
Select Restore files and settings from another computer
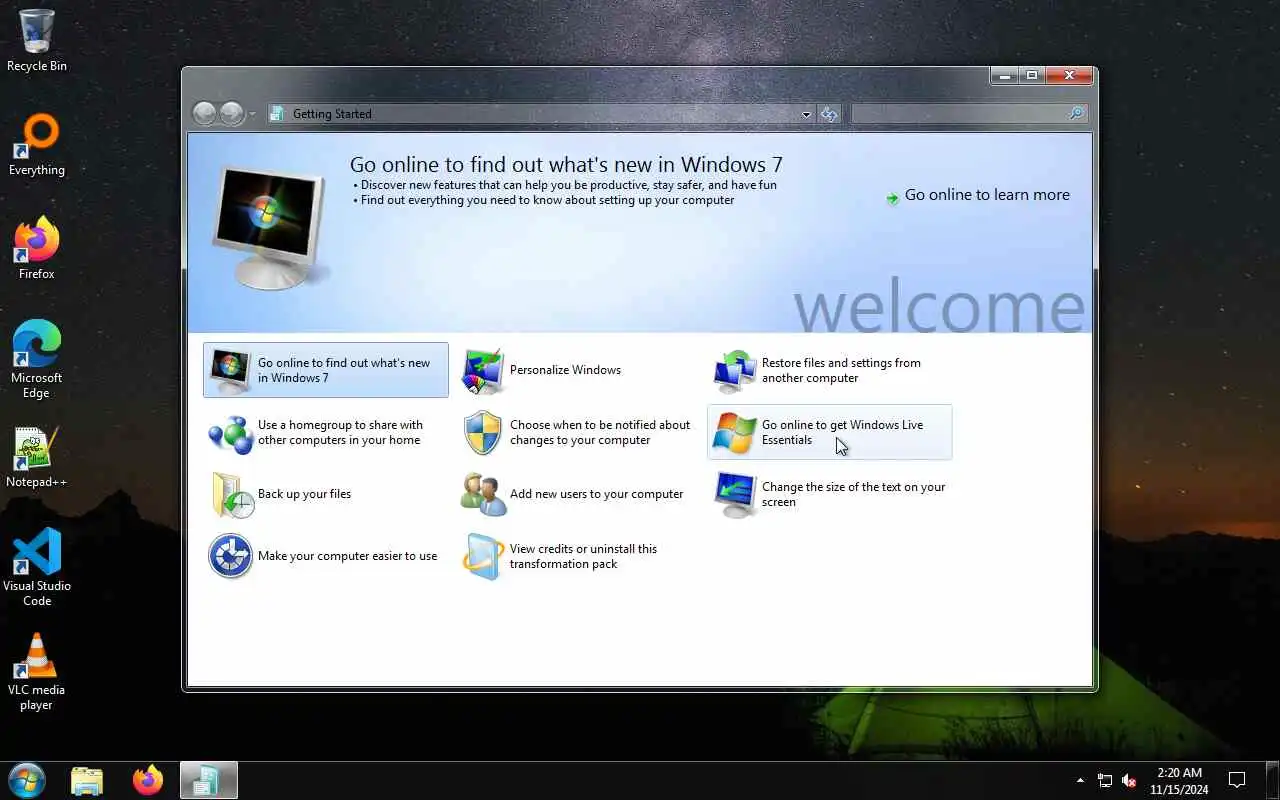[841, 370]
